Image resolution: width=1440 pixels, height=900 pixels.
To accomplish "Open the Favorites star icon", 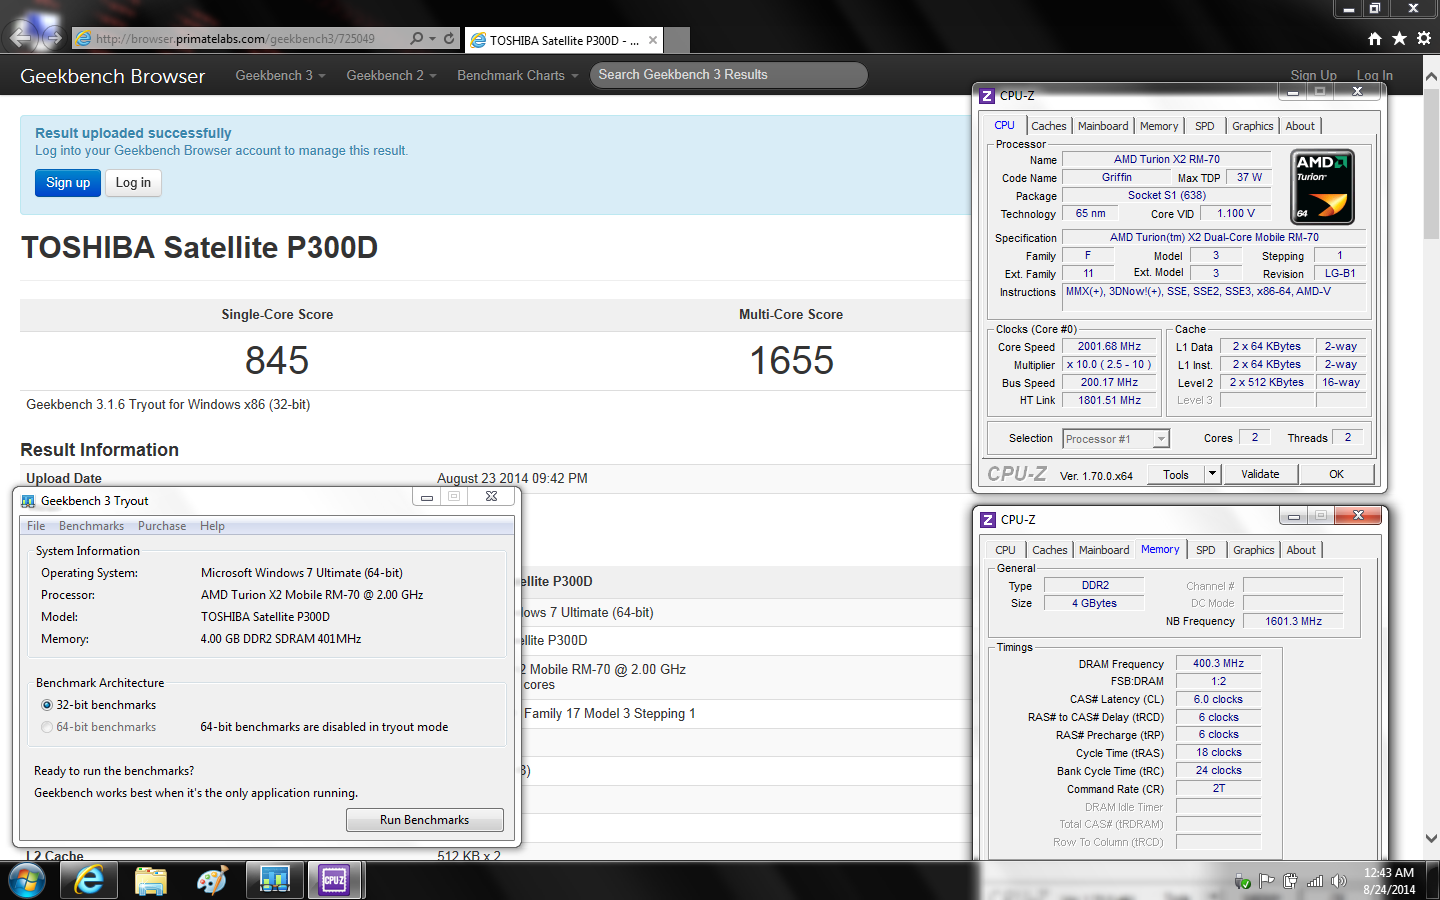I will [1399, 38].
